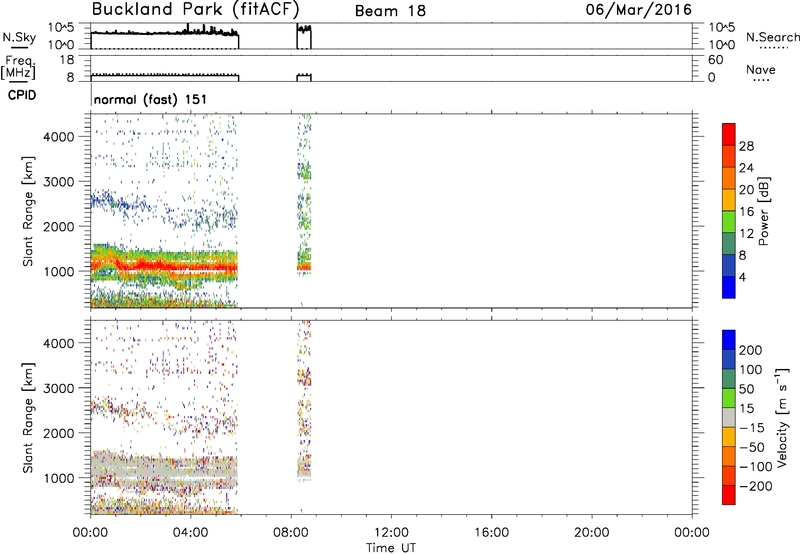Click the '-15' tick on the velocity colorbar
The width and height of the screenshot is (800, 554).
pyautogui.click(x=752, y=427)
